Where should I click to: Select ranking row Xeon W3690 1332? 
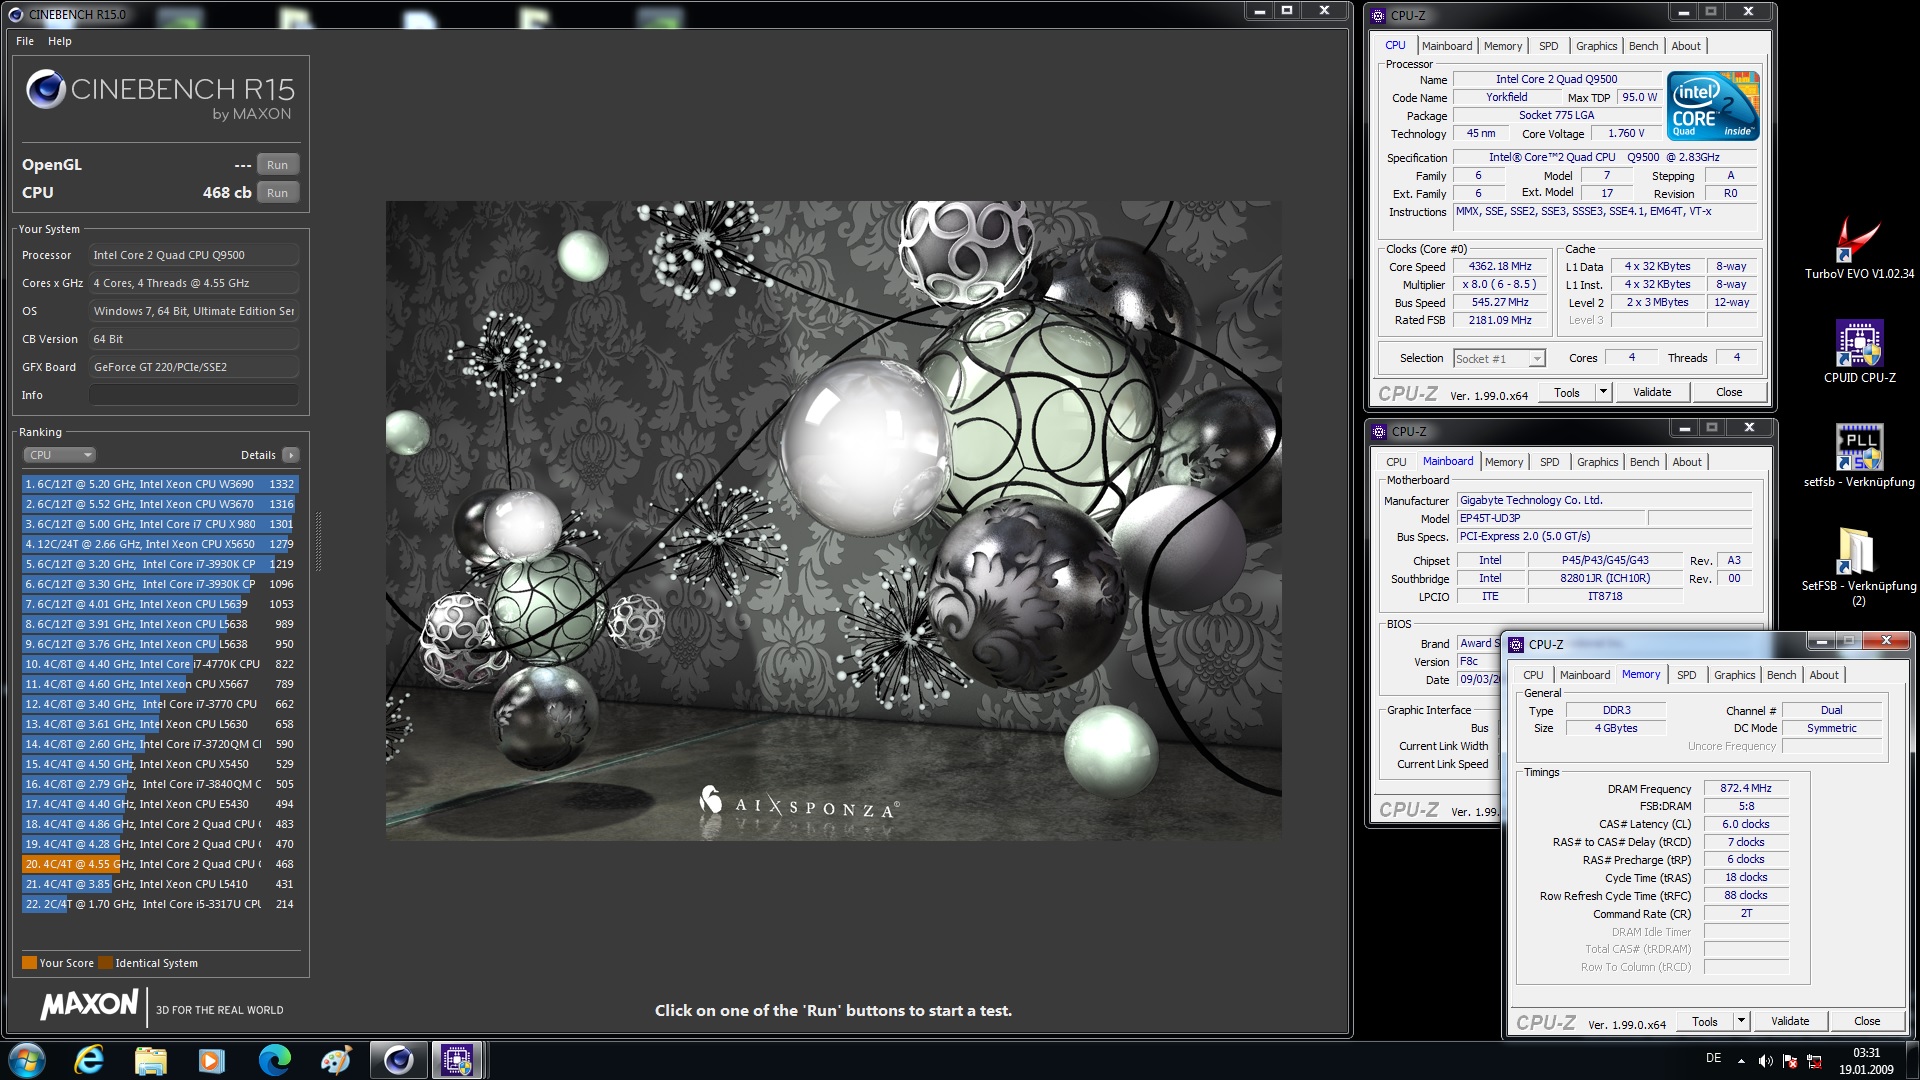tap(160, 484)
